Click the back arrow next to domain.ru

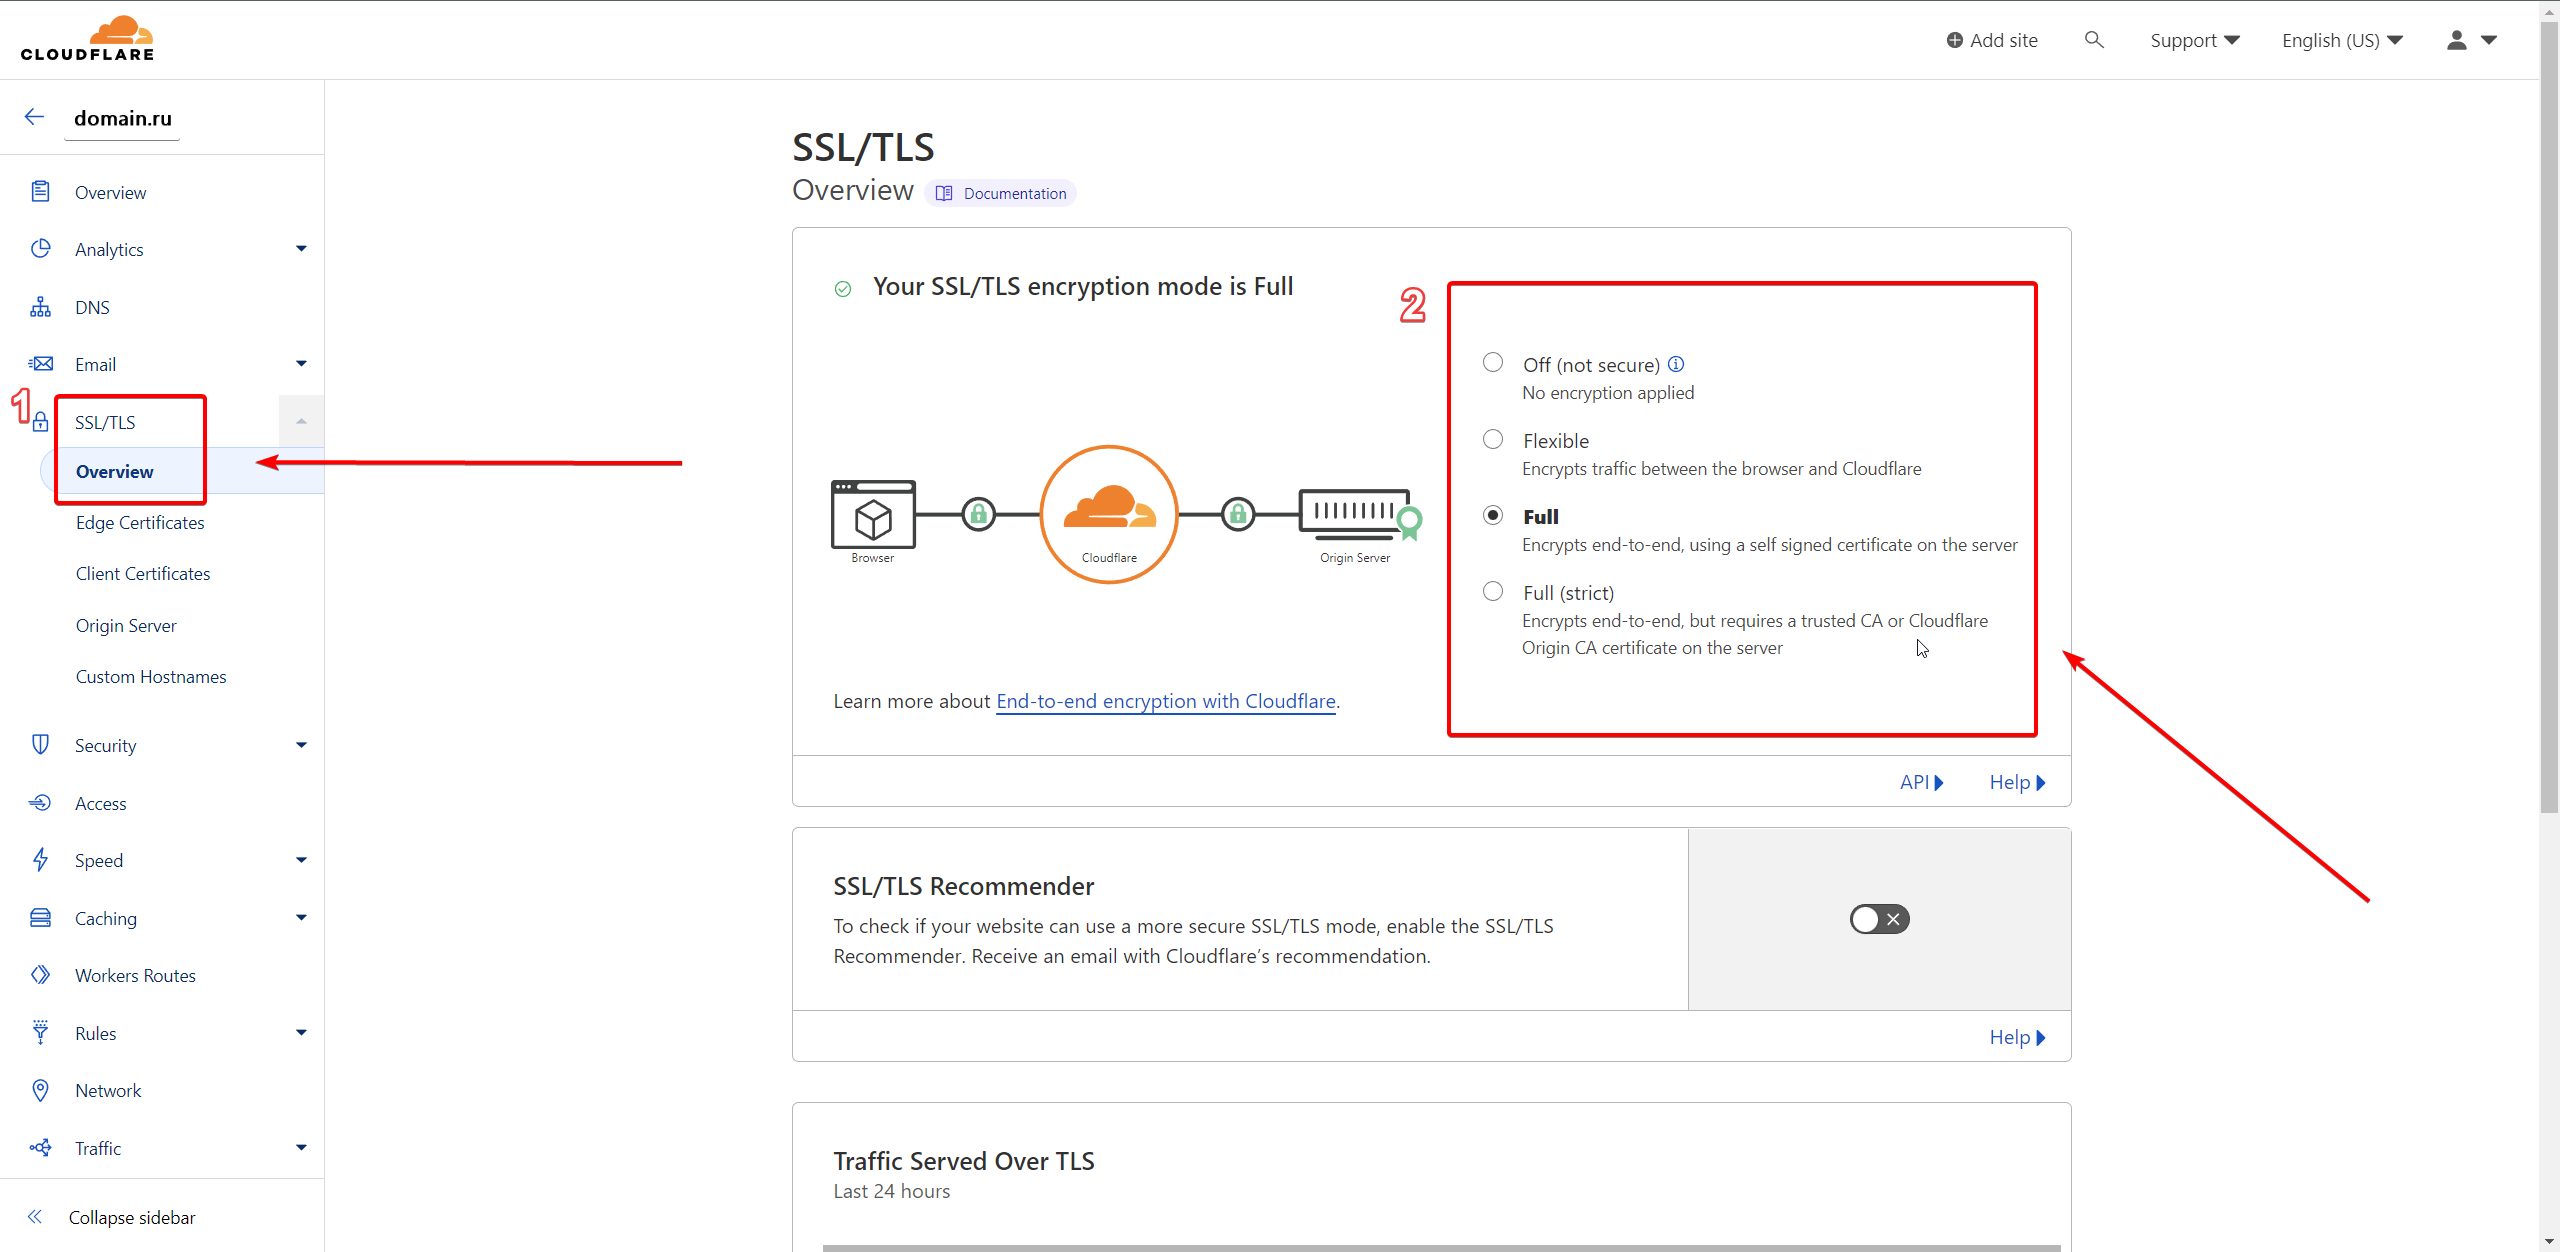(34, 117)
